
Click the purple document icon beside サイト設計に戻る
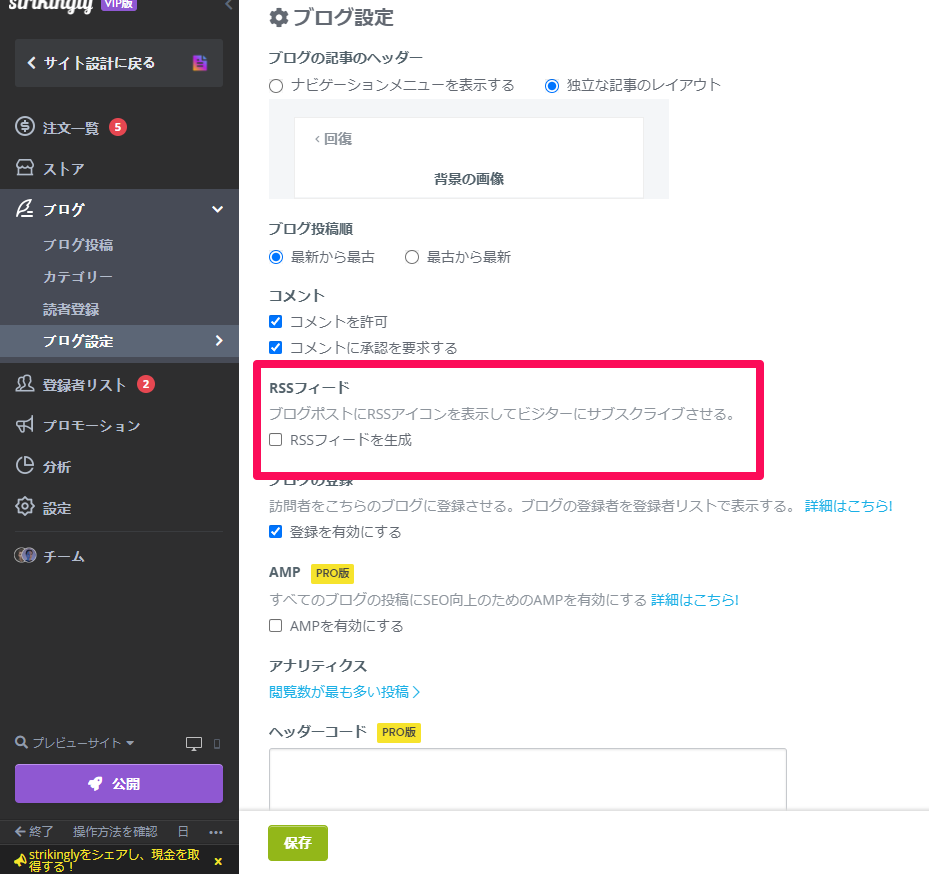point(200,63)
